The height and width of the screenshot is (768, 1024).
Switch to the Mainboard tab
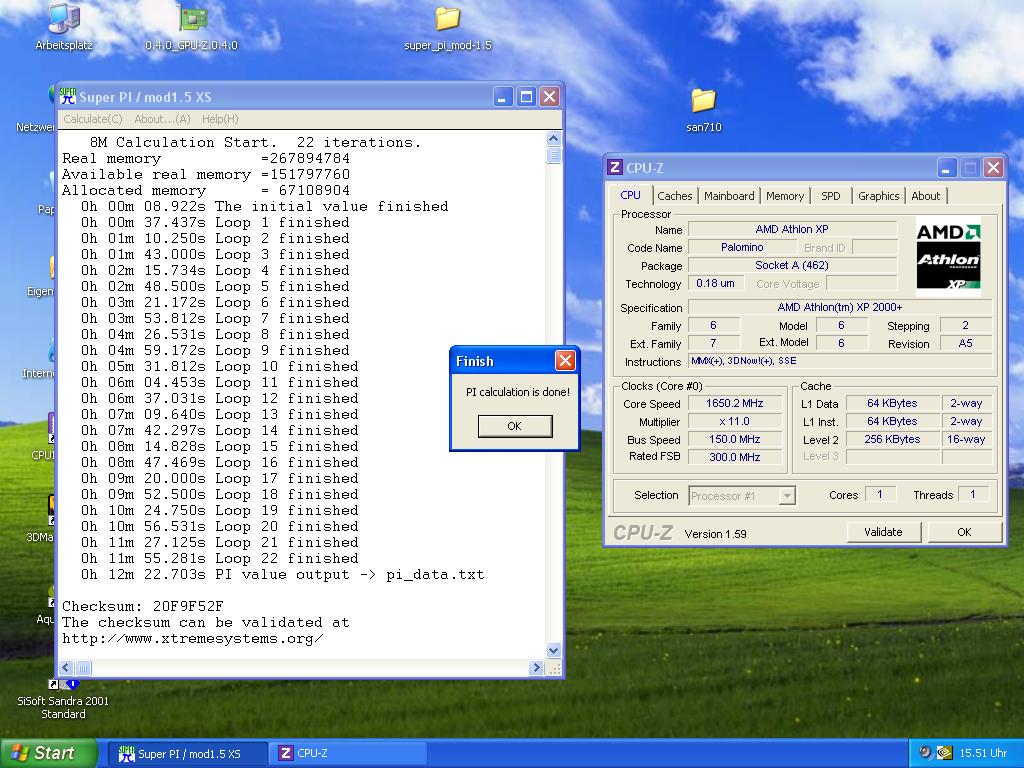(x=729, y=196)
